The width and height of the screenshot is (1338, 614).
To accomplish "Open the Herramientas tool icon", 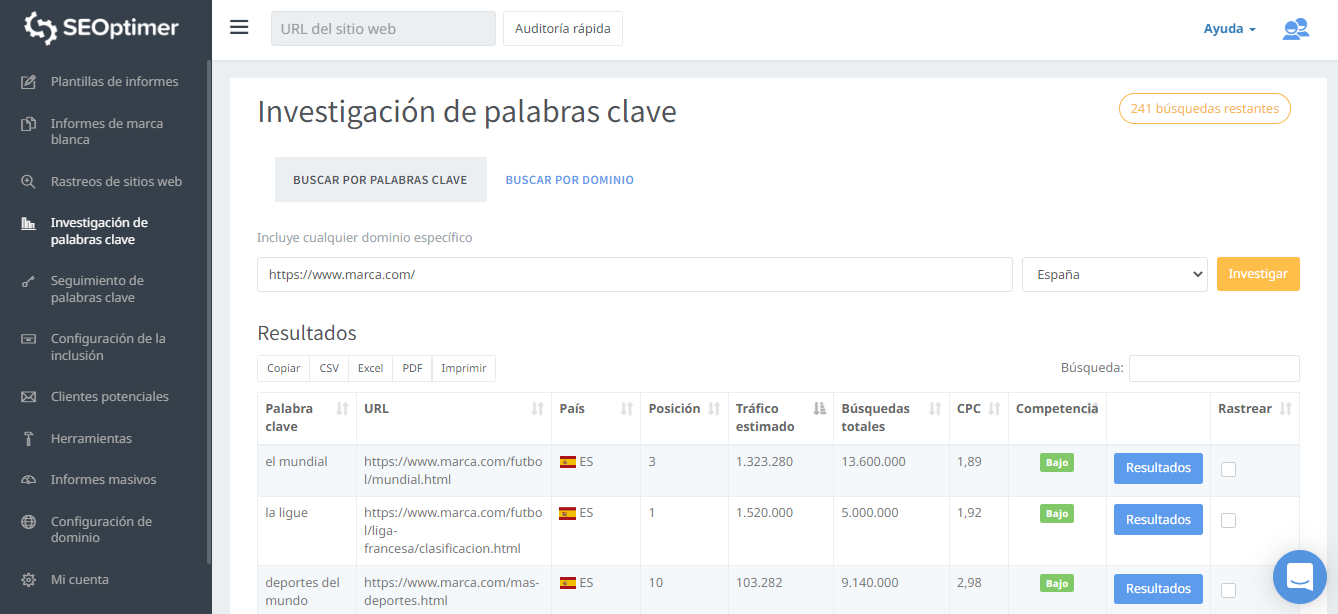I will [x=29, y=439].
